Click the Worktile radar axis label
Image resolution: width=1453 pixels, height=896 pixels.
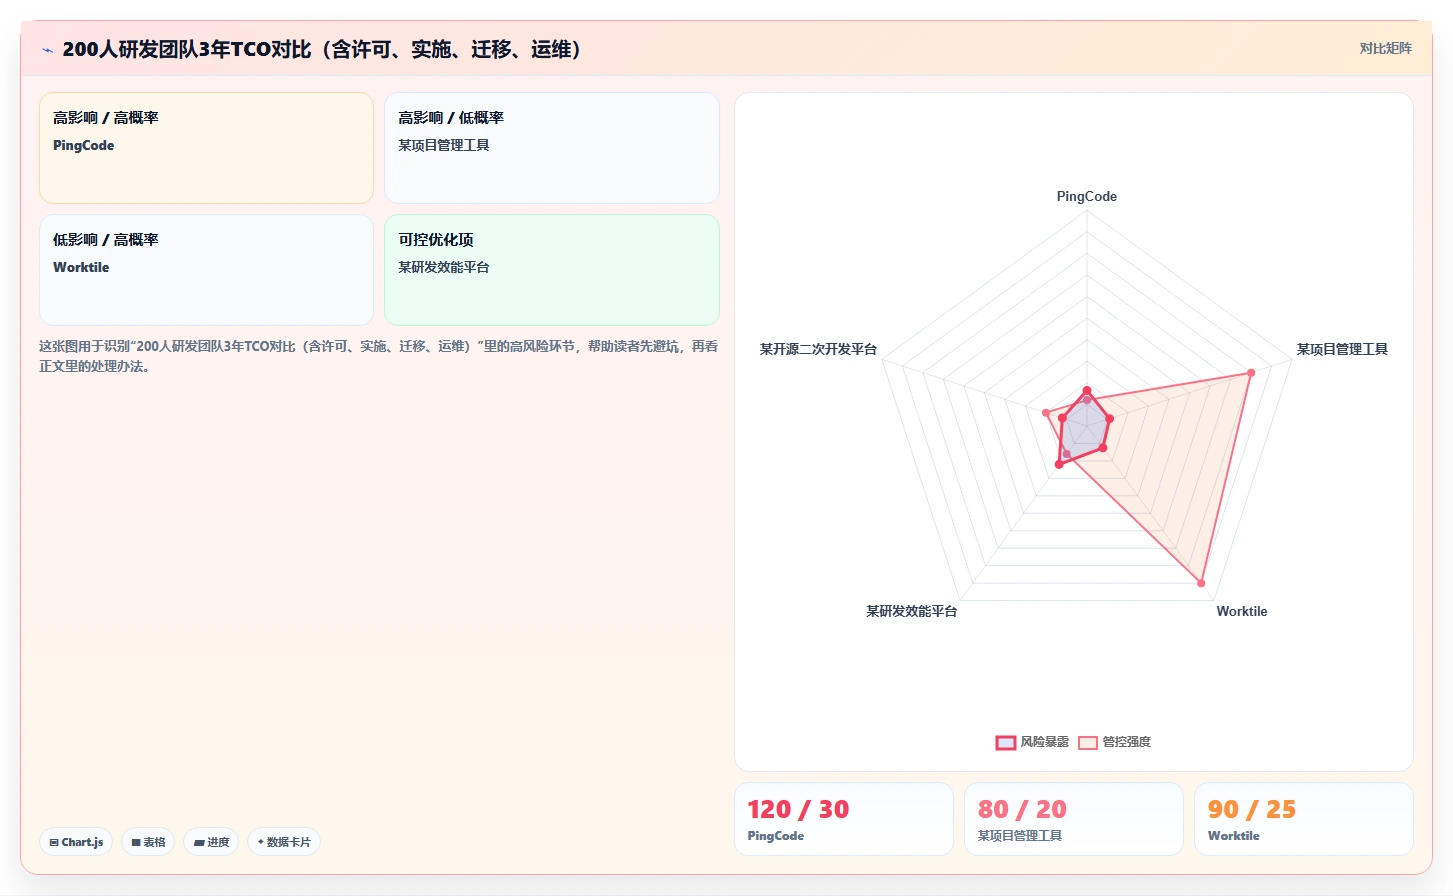[1241, 611]
